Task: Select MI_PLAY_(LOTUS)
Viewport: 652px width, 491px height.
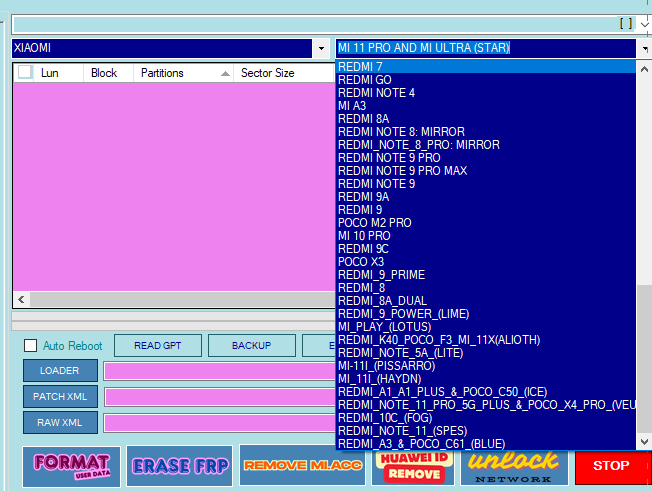Action: 486,327
